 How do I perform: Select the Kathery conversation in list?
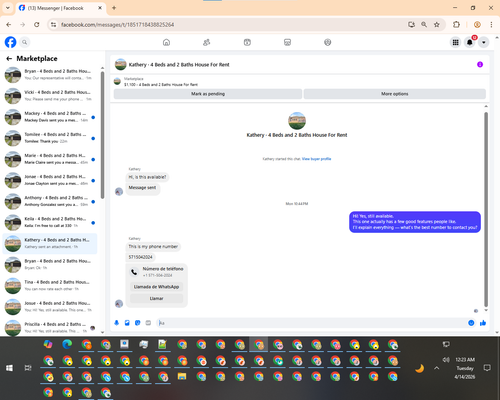(50, 243)
